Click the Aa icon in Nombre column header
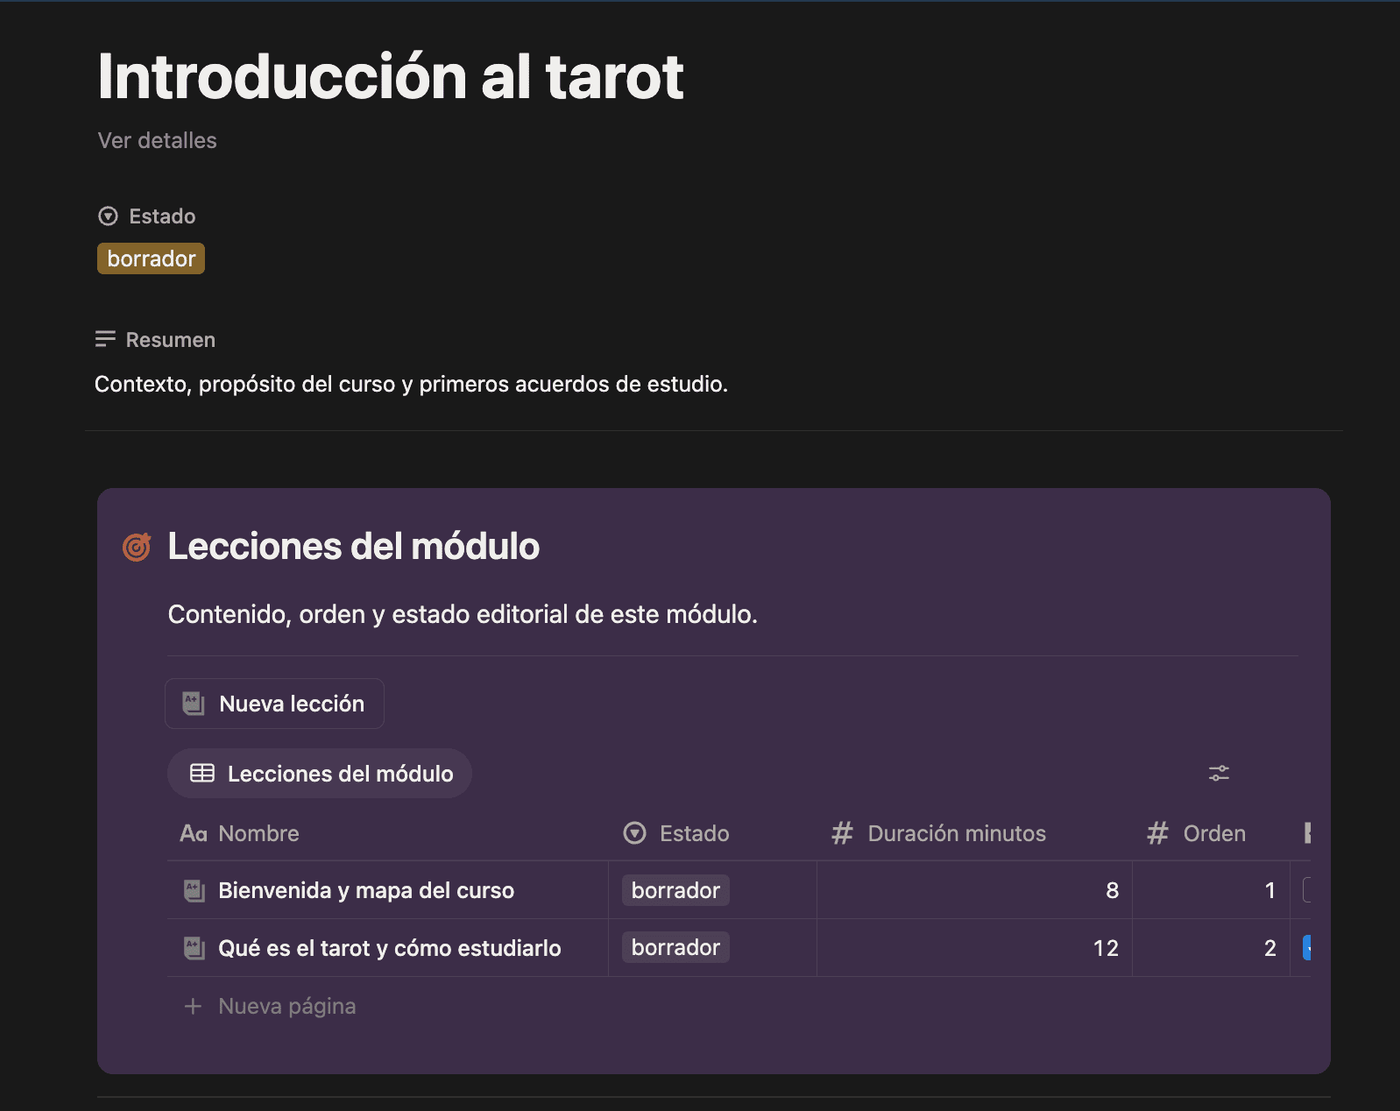The height and width of the screenshot is (1111, 1400). [193, 833]
